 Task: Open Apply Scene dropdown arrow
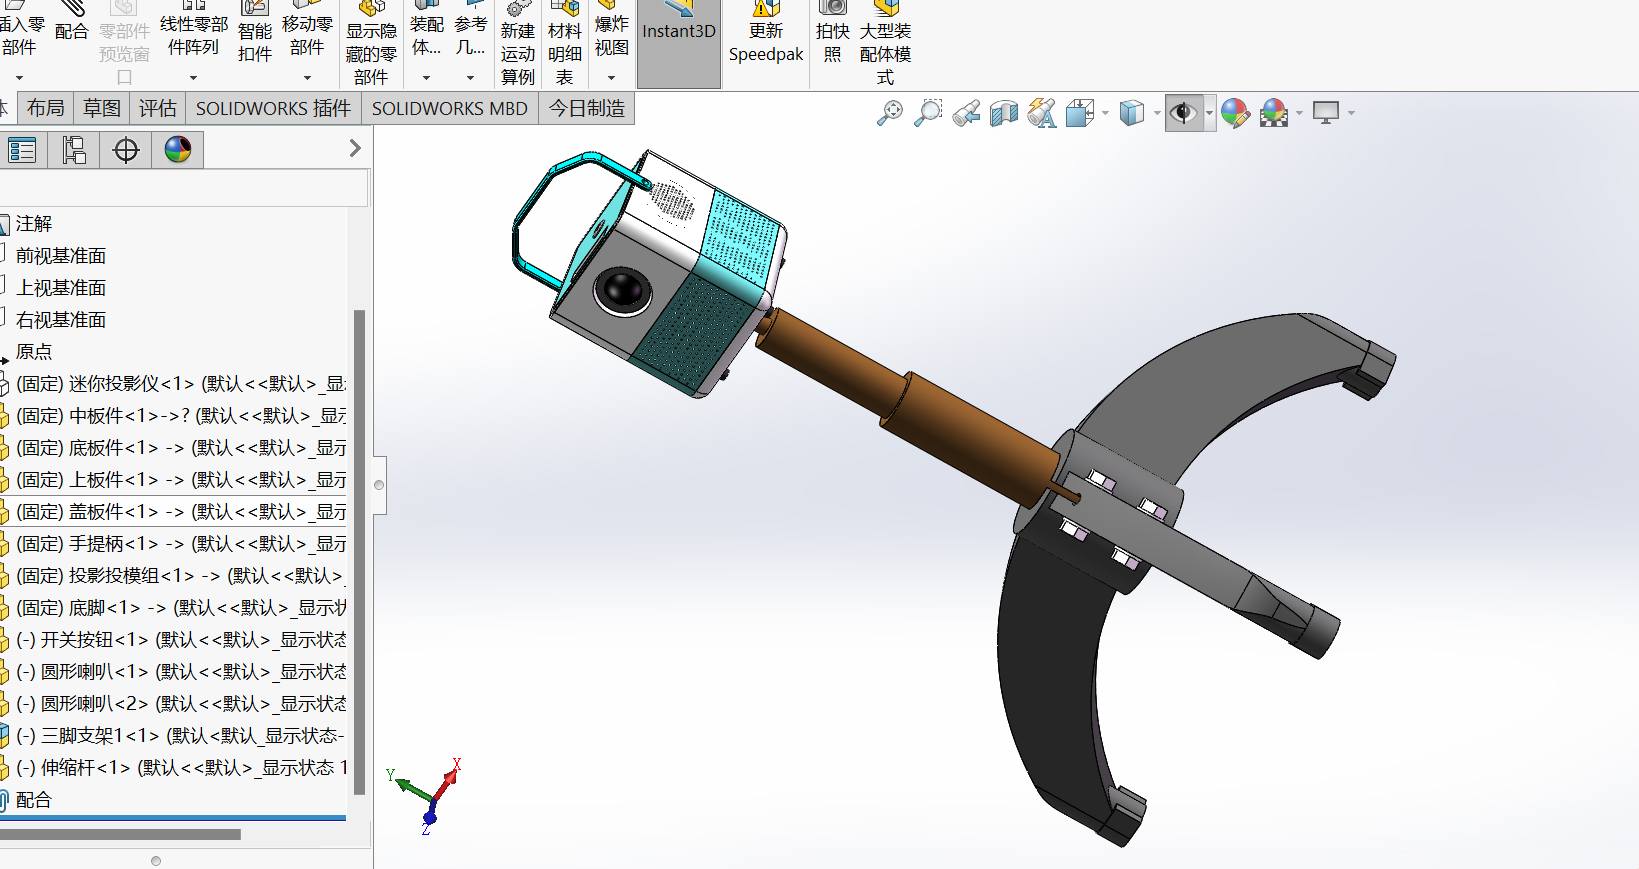coord(1299,113)
